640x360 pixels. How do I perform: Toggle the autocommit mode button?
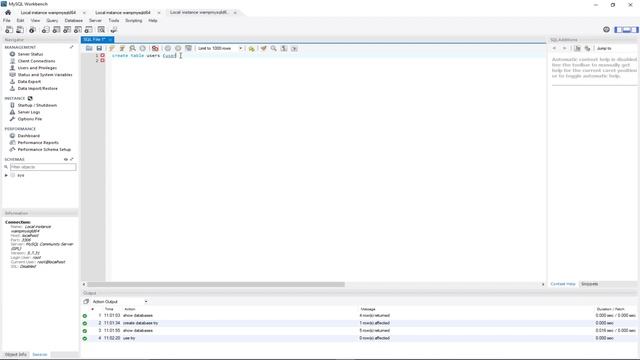(x=188, y=48)
